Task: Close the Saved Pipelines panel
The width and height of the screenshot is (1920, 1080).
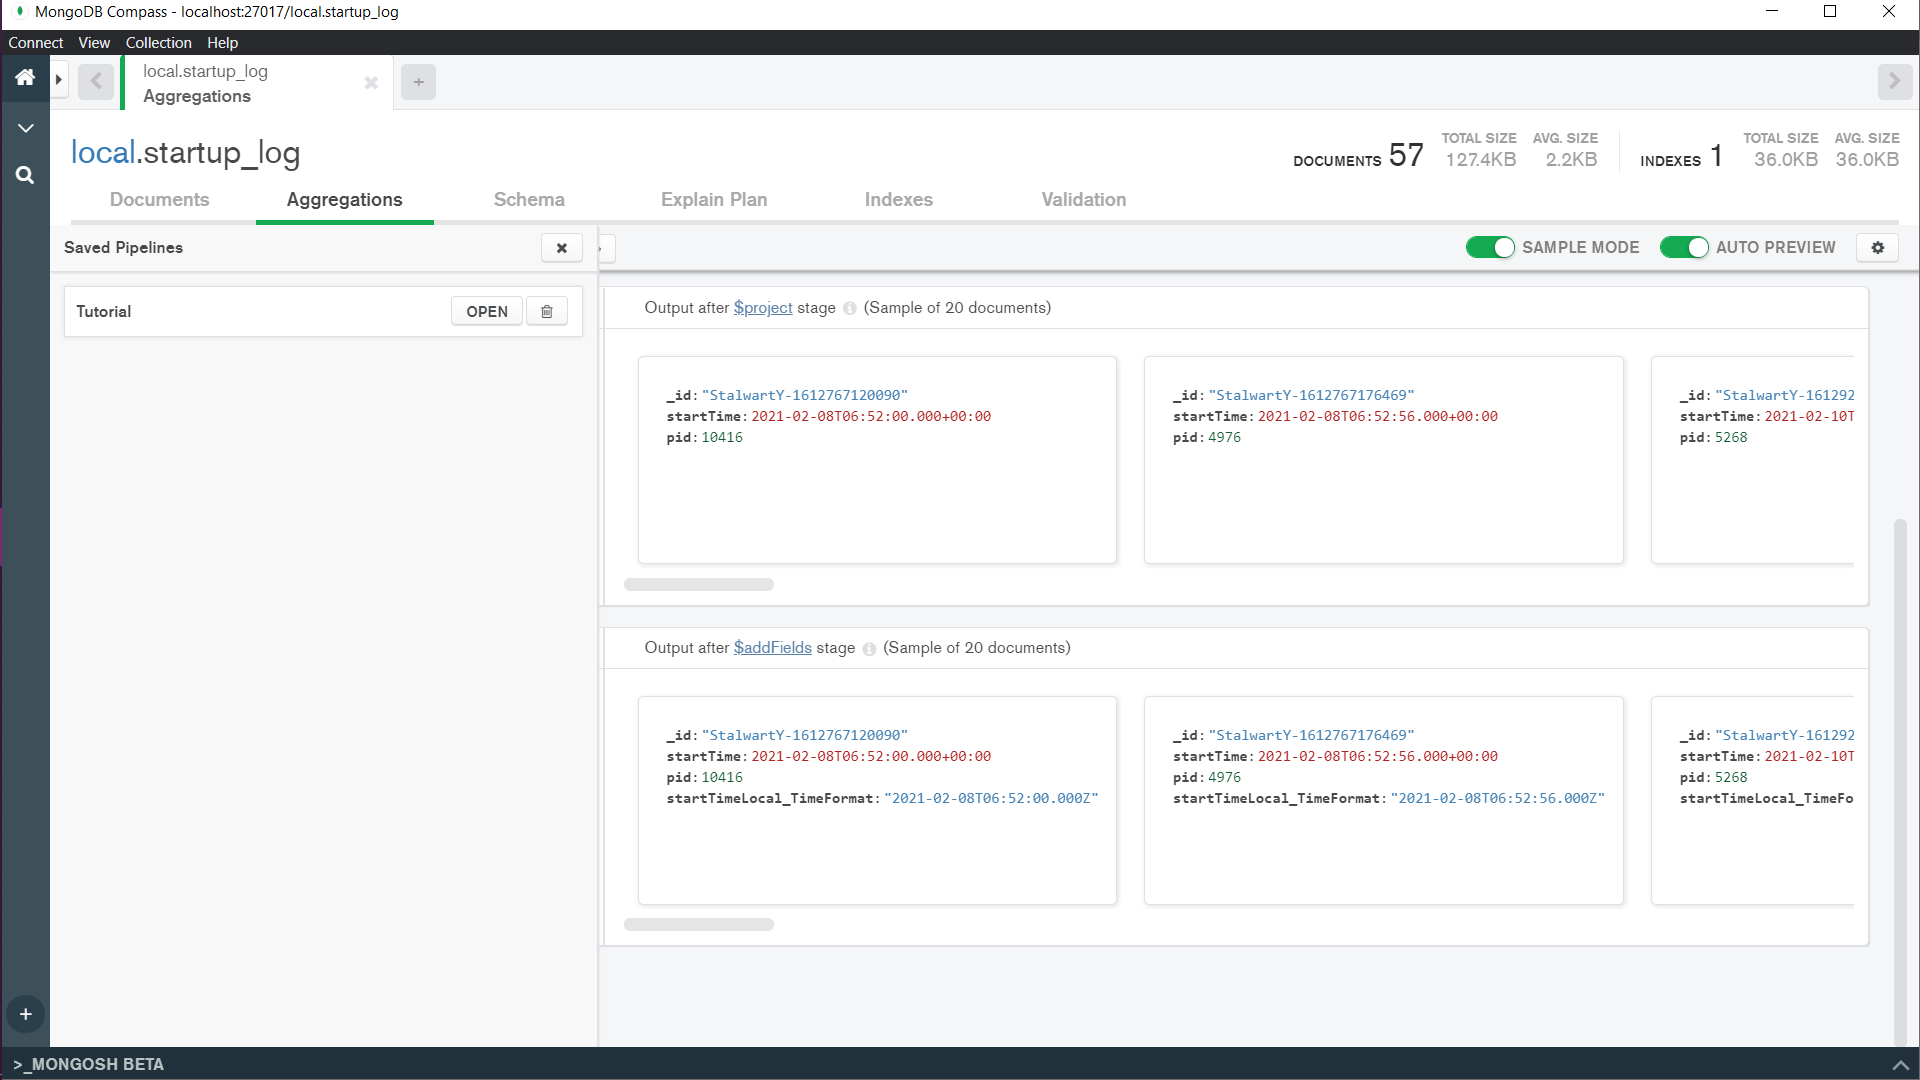Action: [x=562, y=248]
